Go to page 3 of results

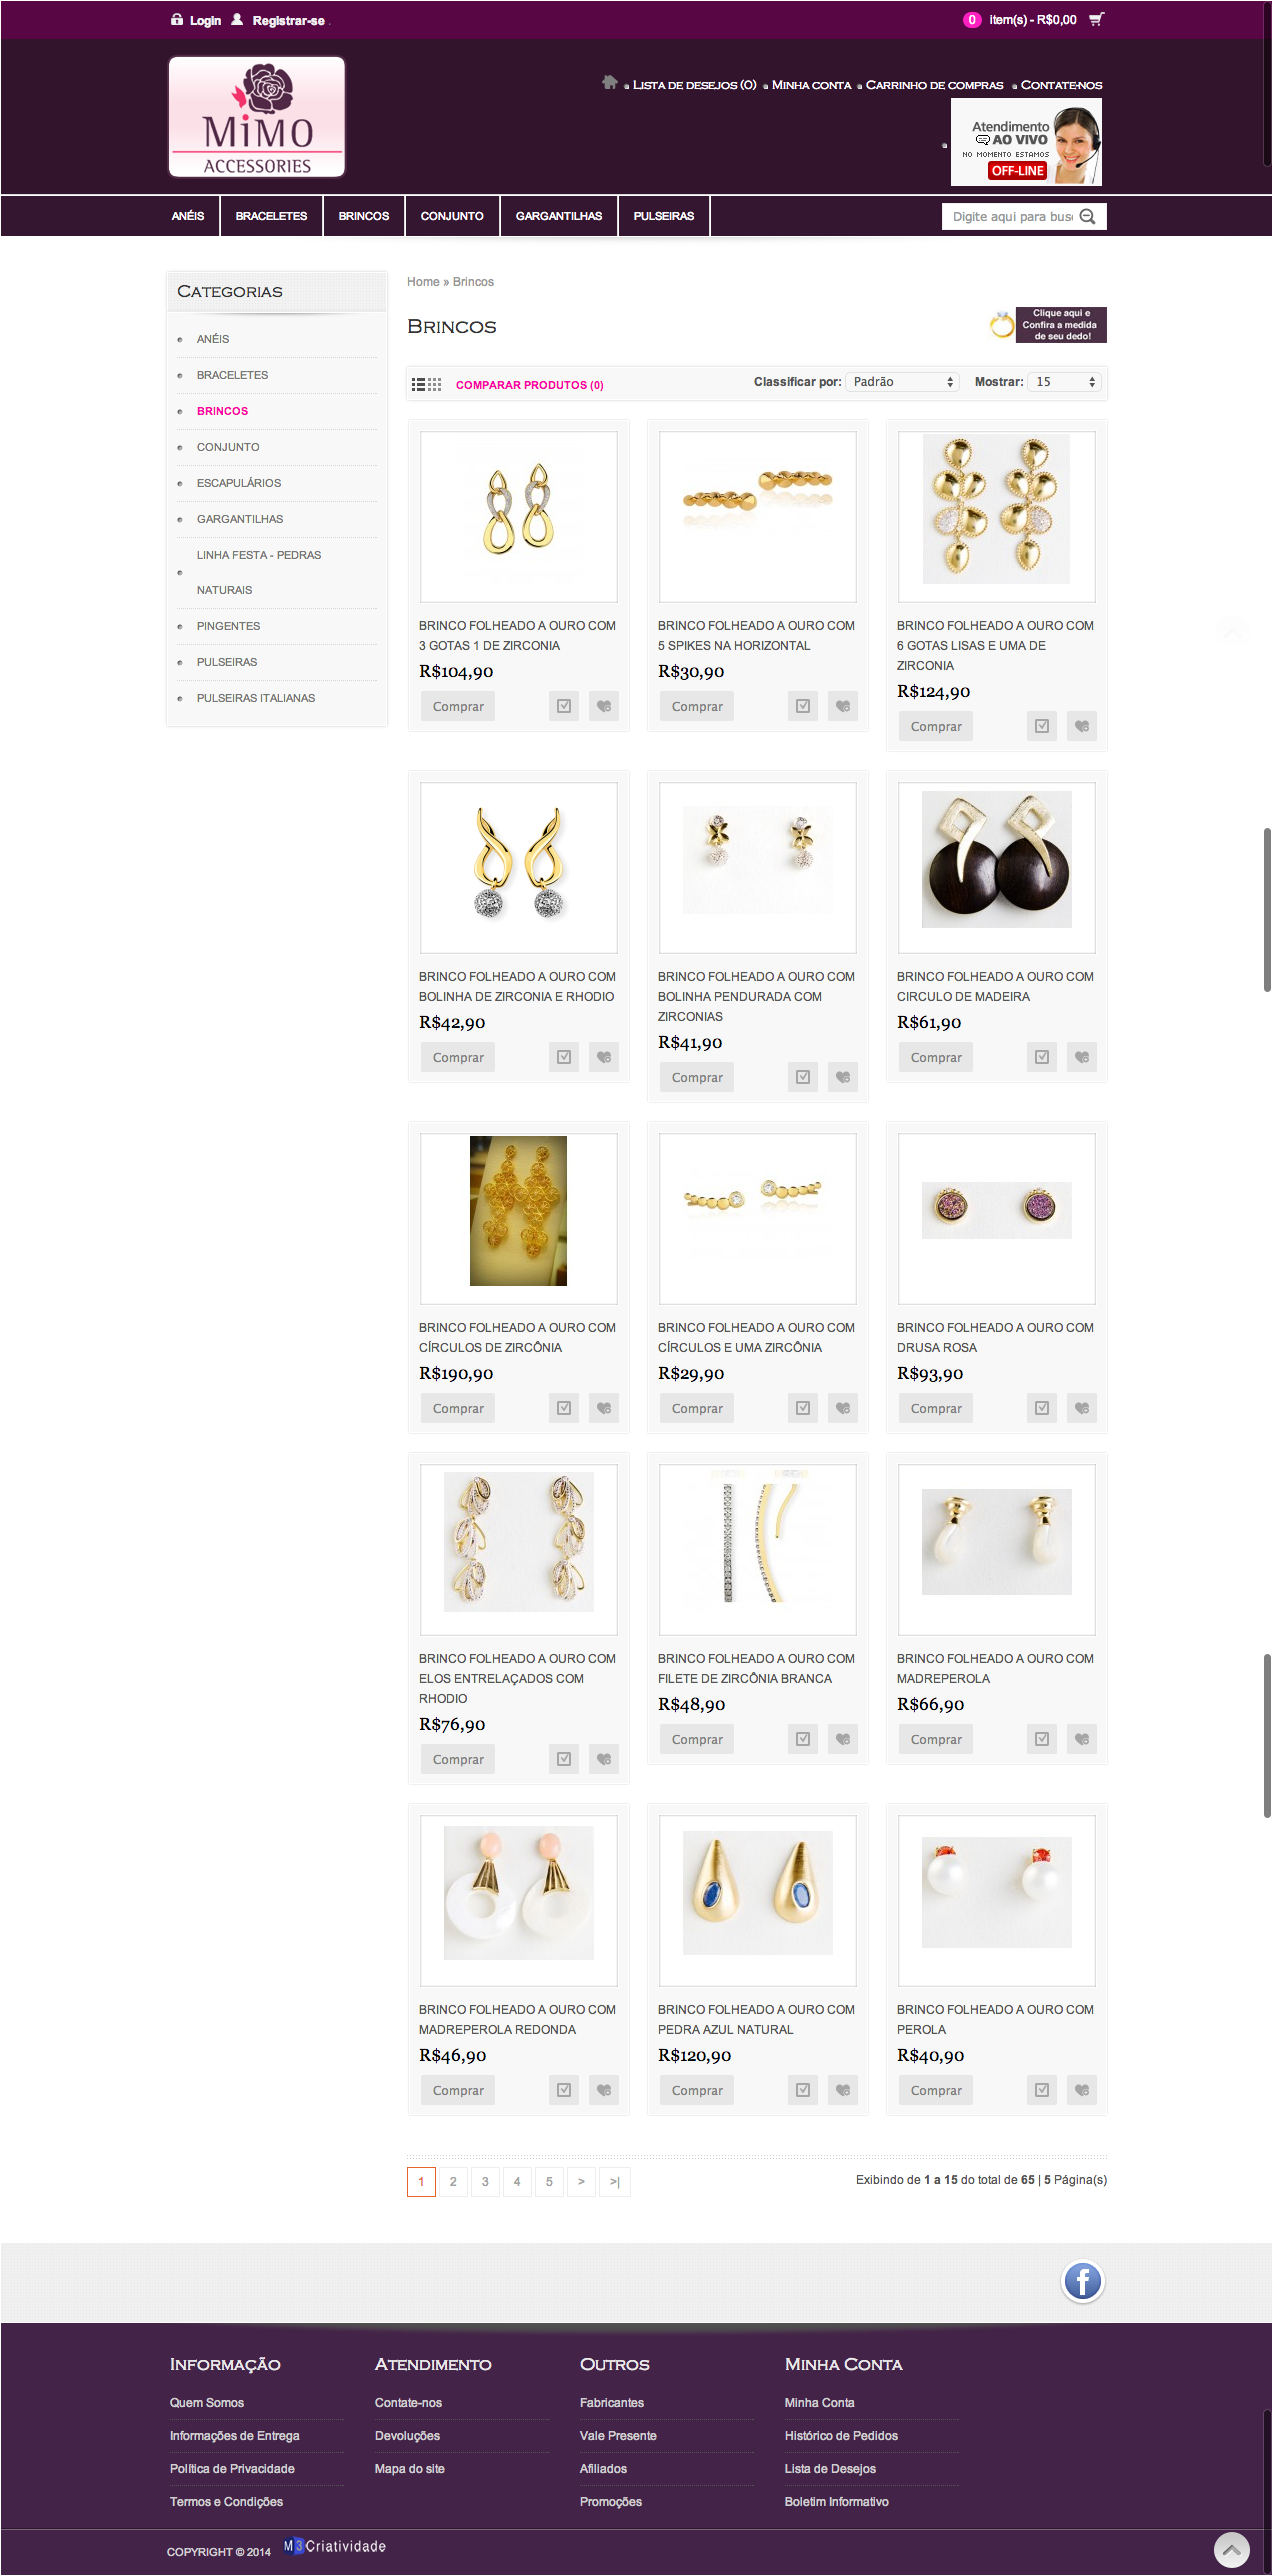coord(485,2182)
